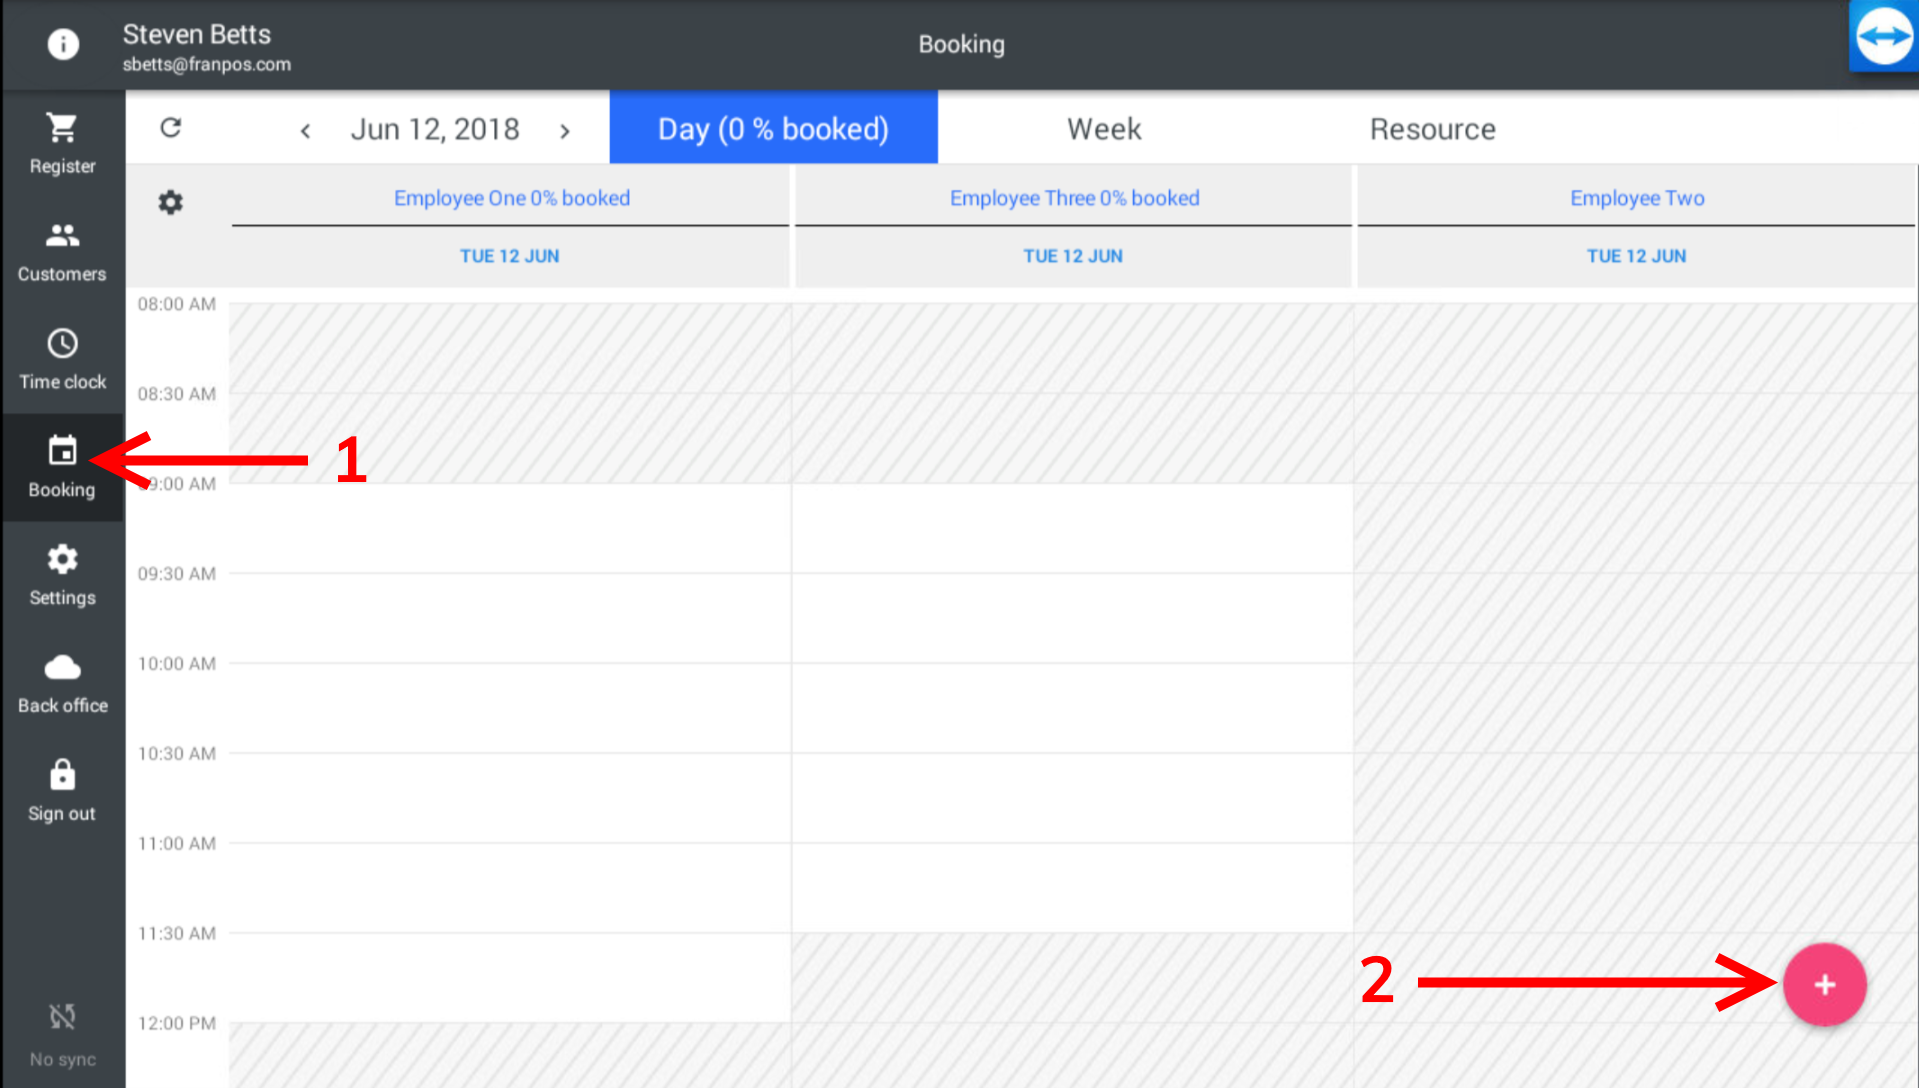Select the Day view tab
The image size is (1919, 1088).
pyautogui.click(x=773, y=128)
